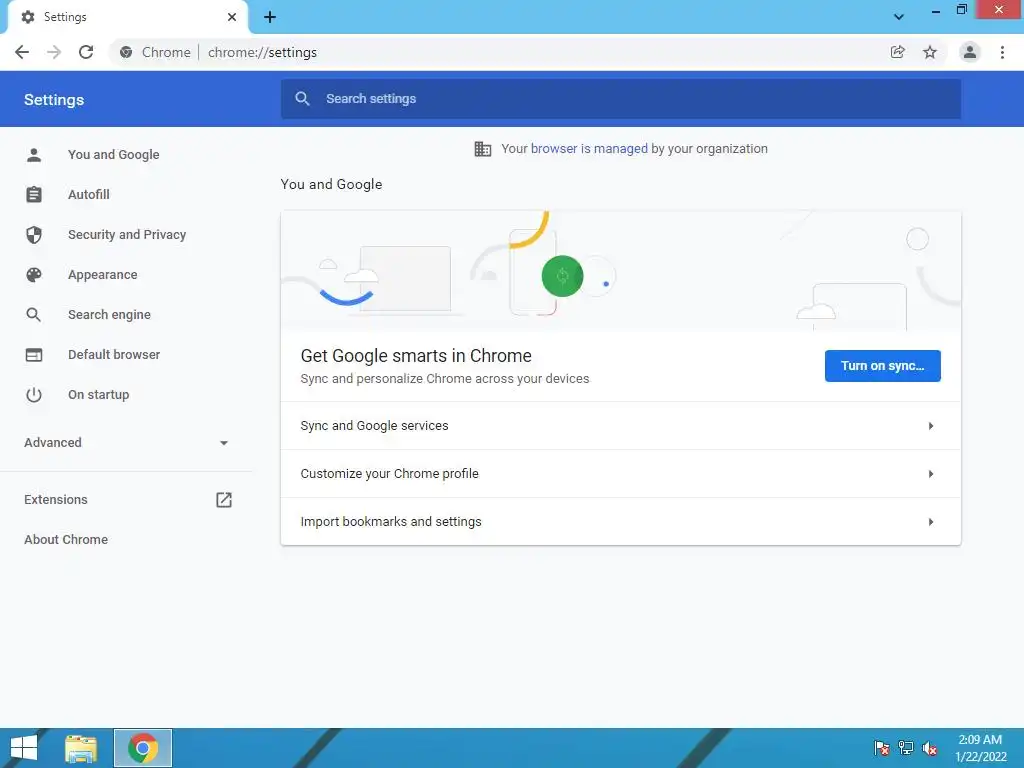1024x768 pixels.
Task: Click the Action Center flag tray icon
Action: (882, 748)
